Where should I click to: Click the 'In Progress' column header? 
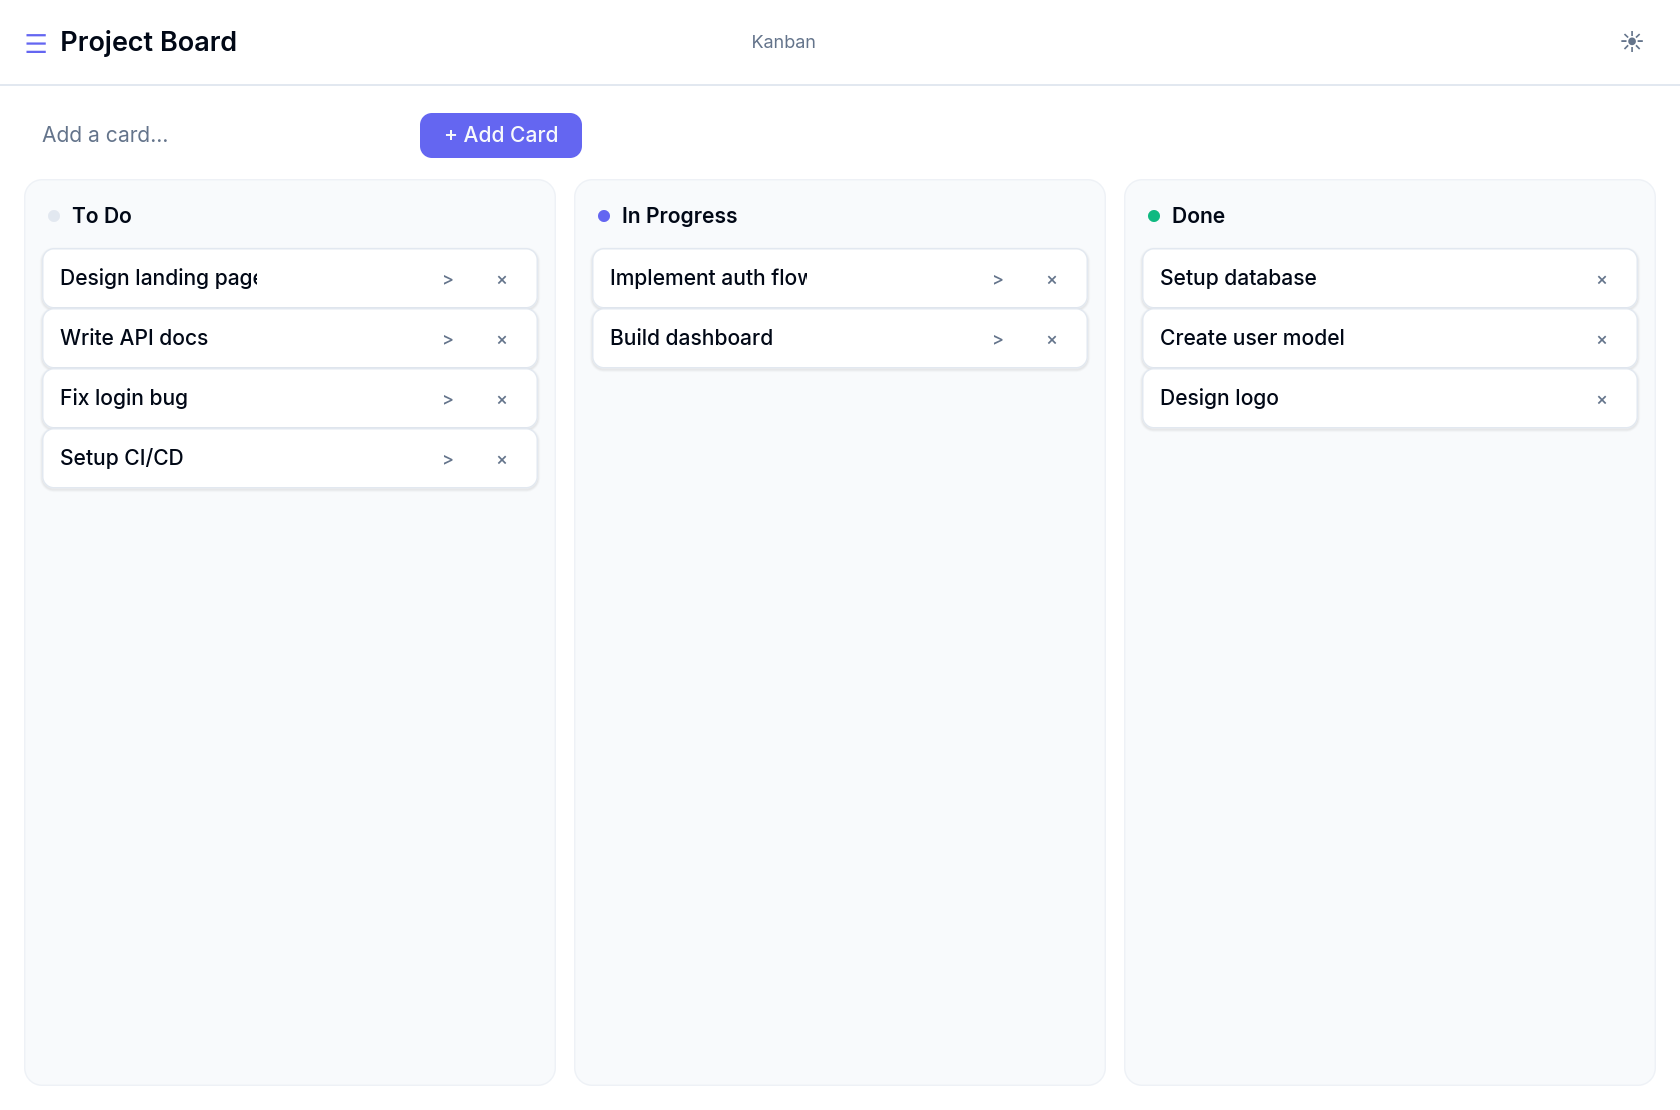(679, 216)
